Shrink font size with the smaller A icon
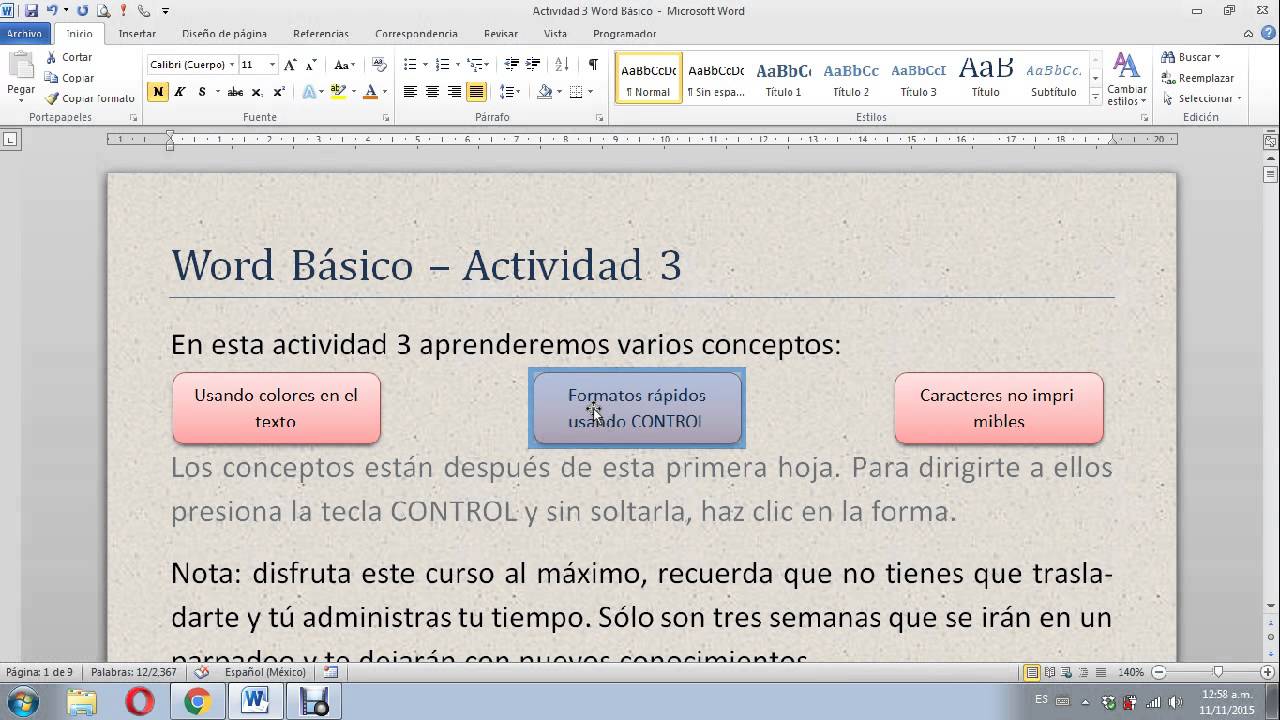Image resolution: width=1280 pixels, height=720 pixels. click(x=312, y=65)
